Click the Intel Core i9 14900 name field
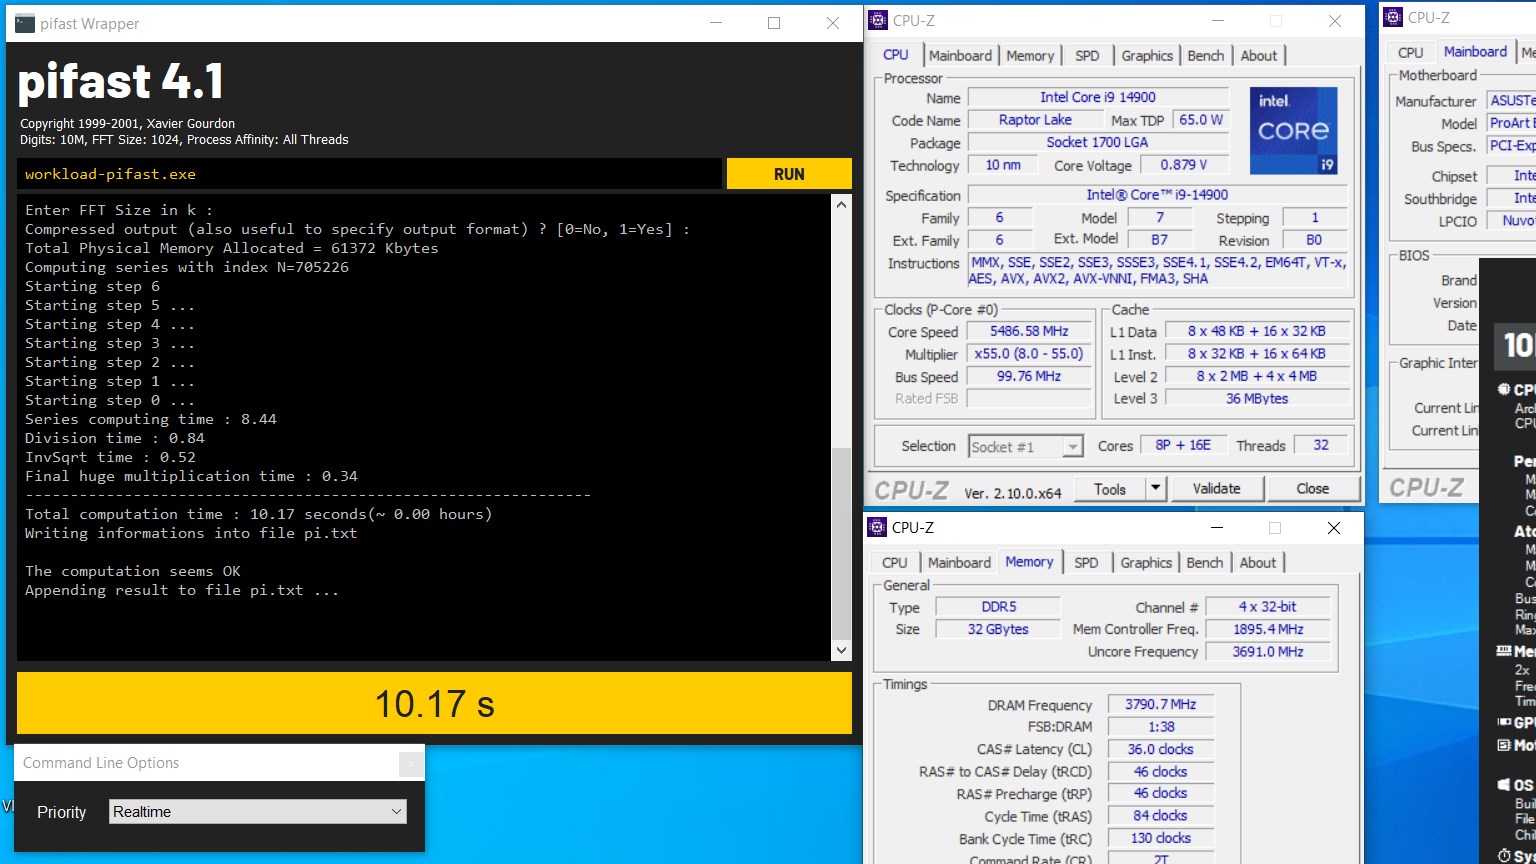The image size is (1536, 864). 1098,97
